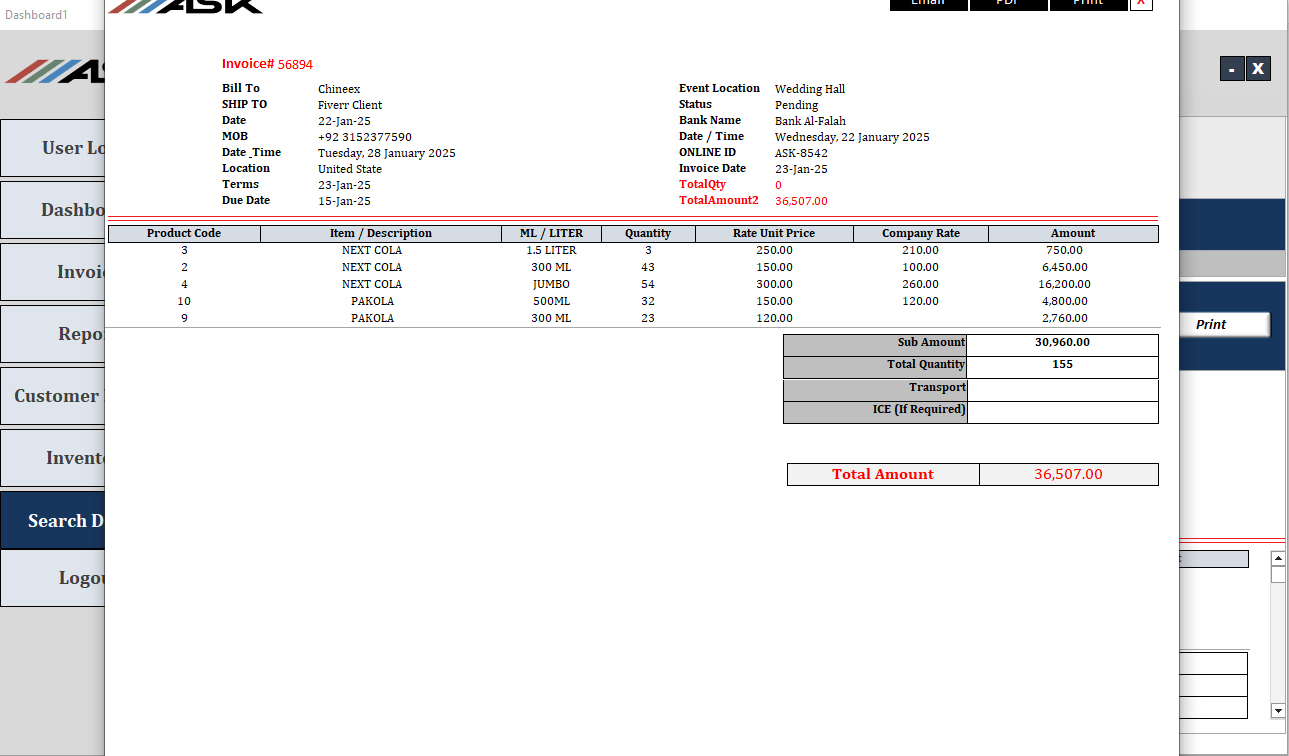The image size is (1289, 756).
Task: Click Bank Al-Falah bank name
Action: click(810, 121)
